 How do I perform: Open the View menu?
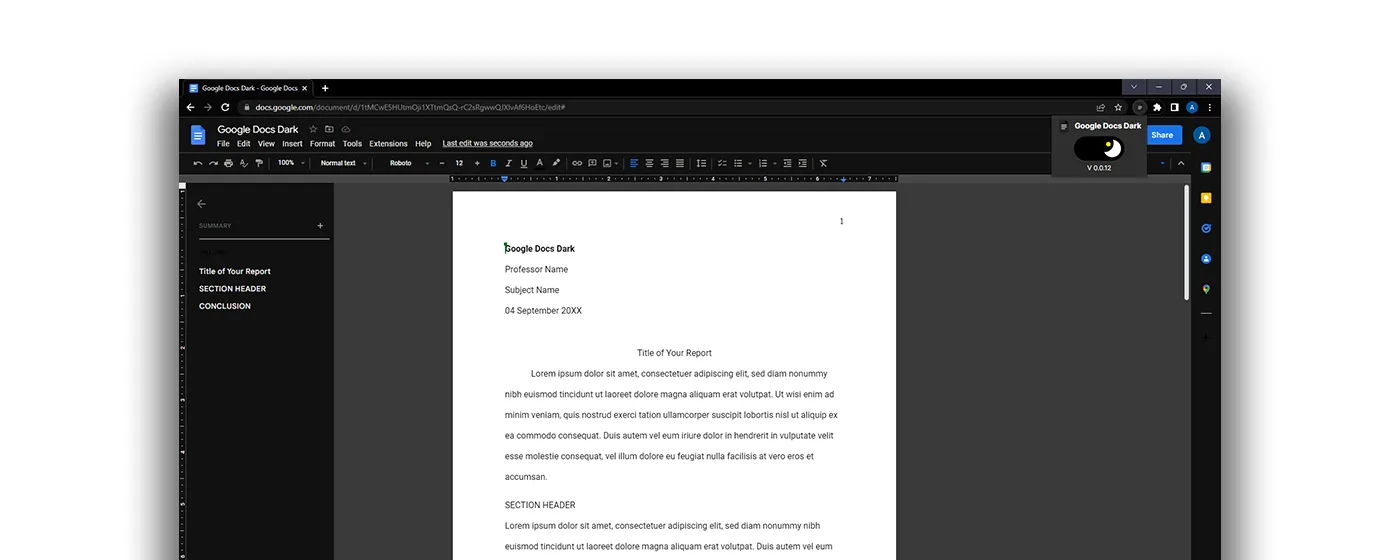click(x=266, y=143)
